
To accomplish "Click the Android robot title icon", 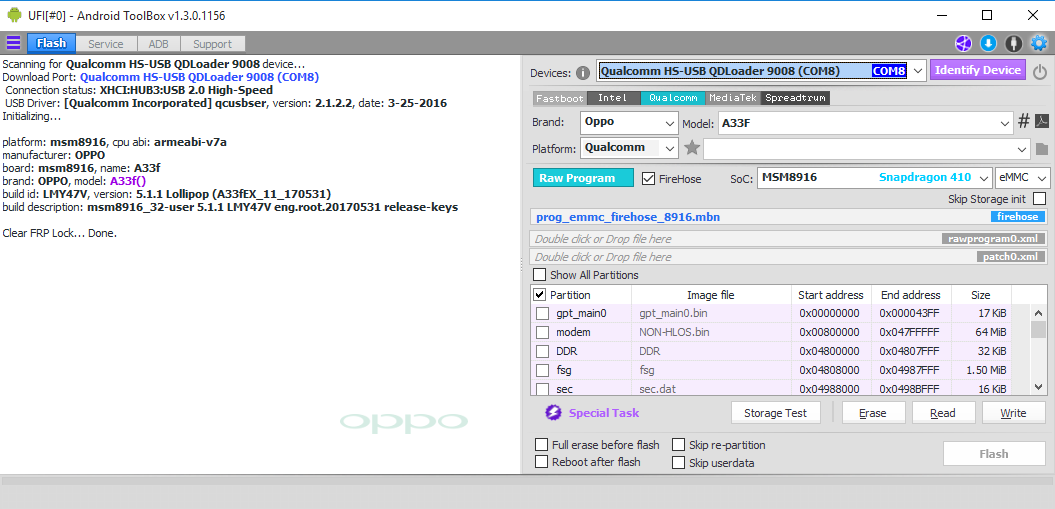I will tap(14, 15).
